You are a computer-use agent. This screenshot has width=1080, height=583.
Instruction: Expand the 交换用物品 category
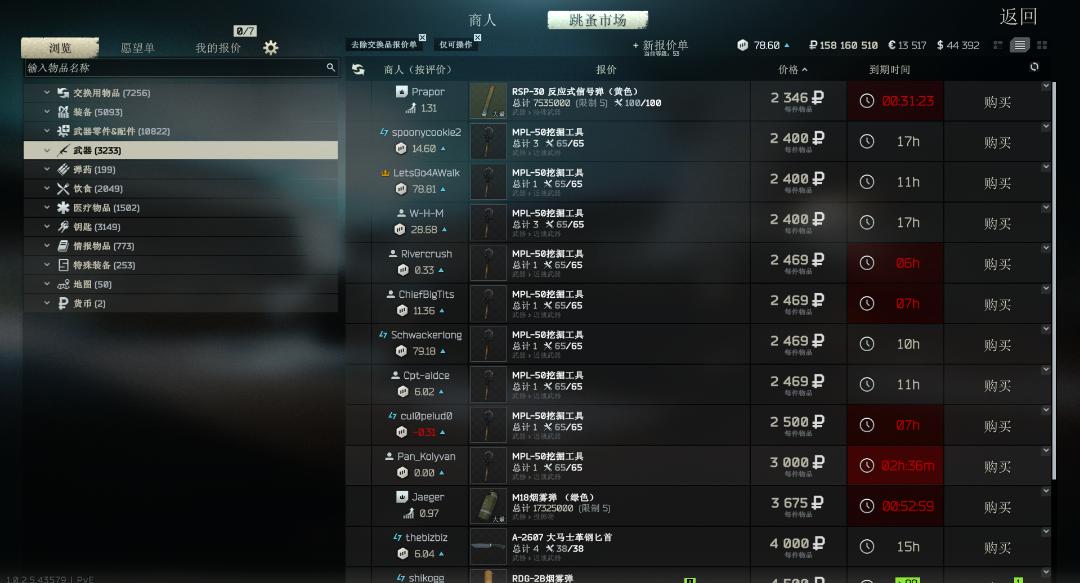coord(47,92)
